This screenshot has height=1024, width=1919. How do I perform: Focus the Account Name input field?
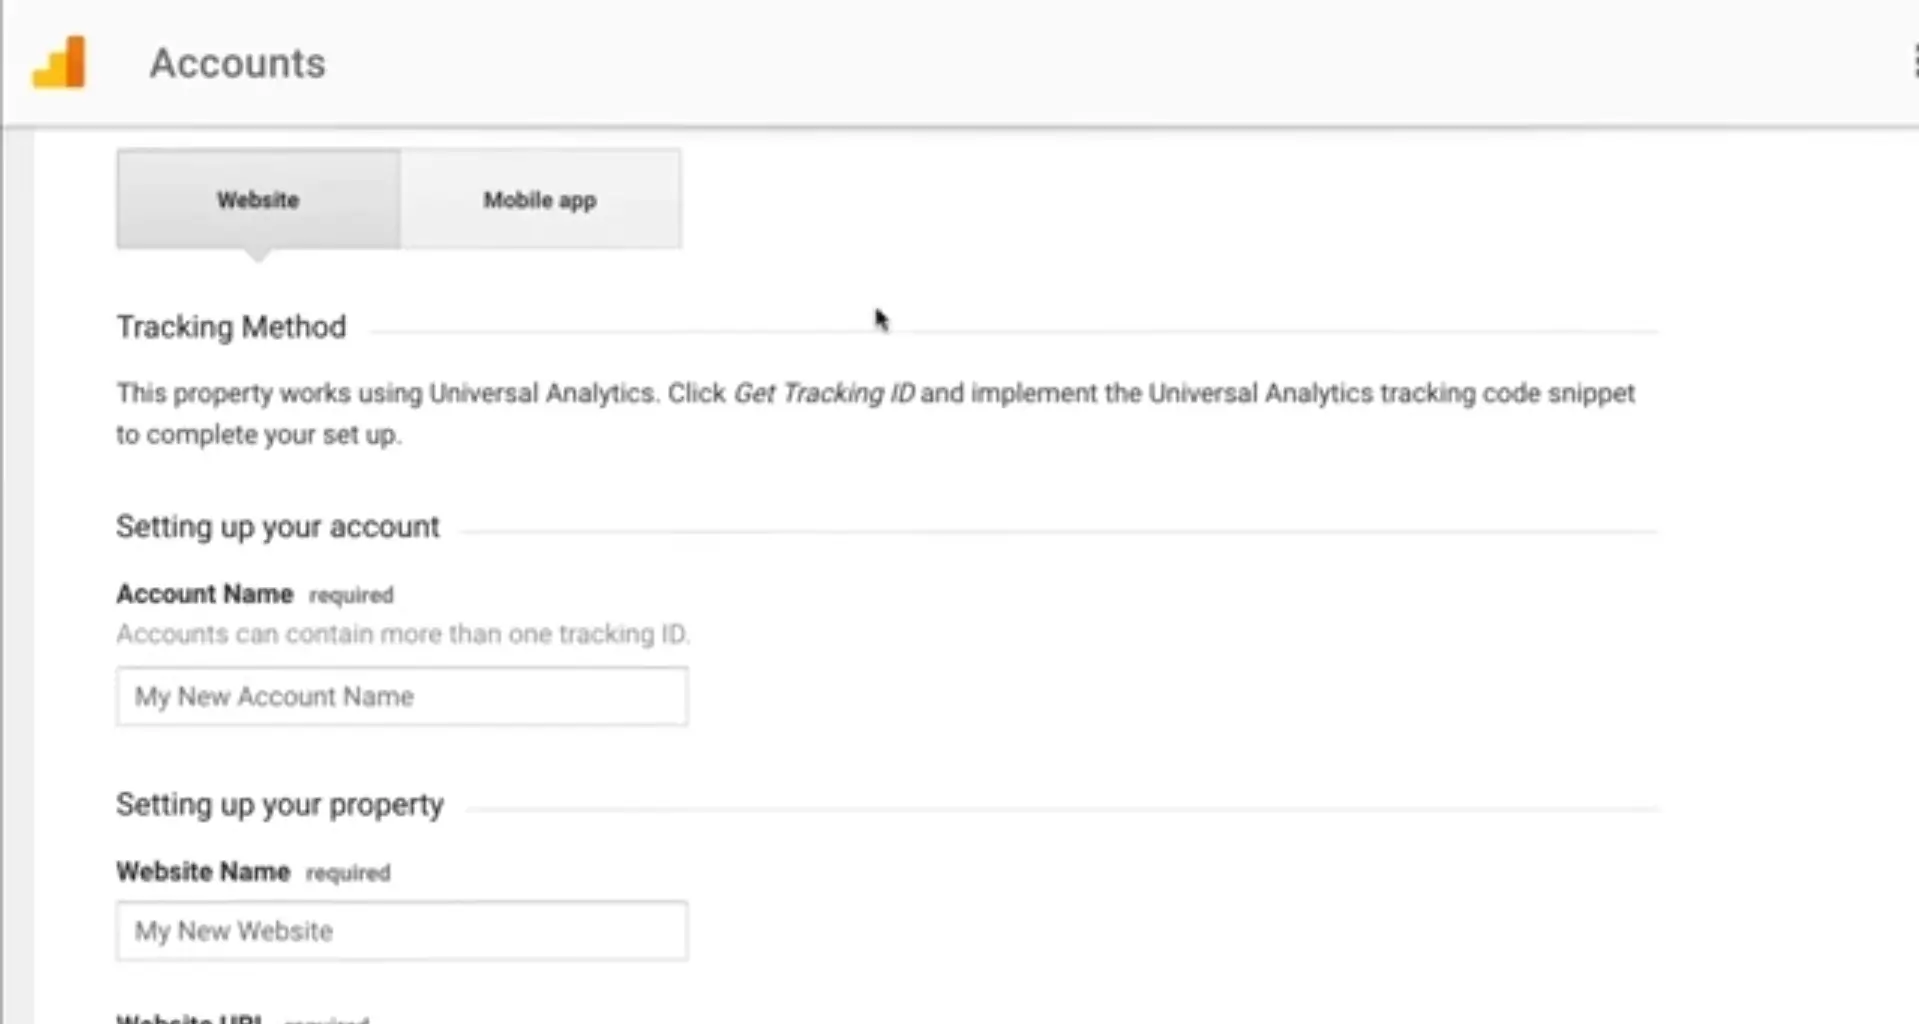tap(402, 696)
